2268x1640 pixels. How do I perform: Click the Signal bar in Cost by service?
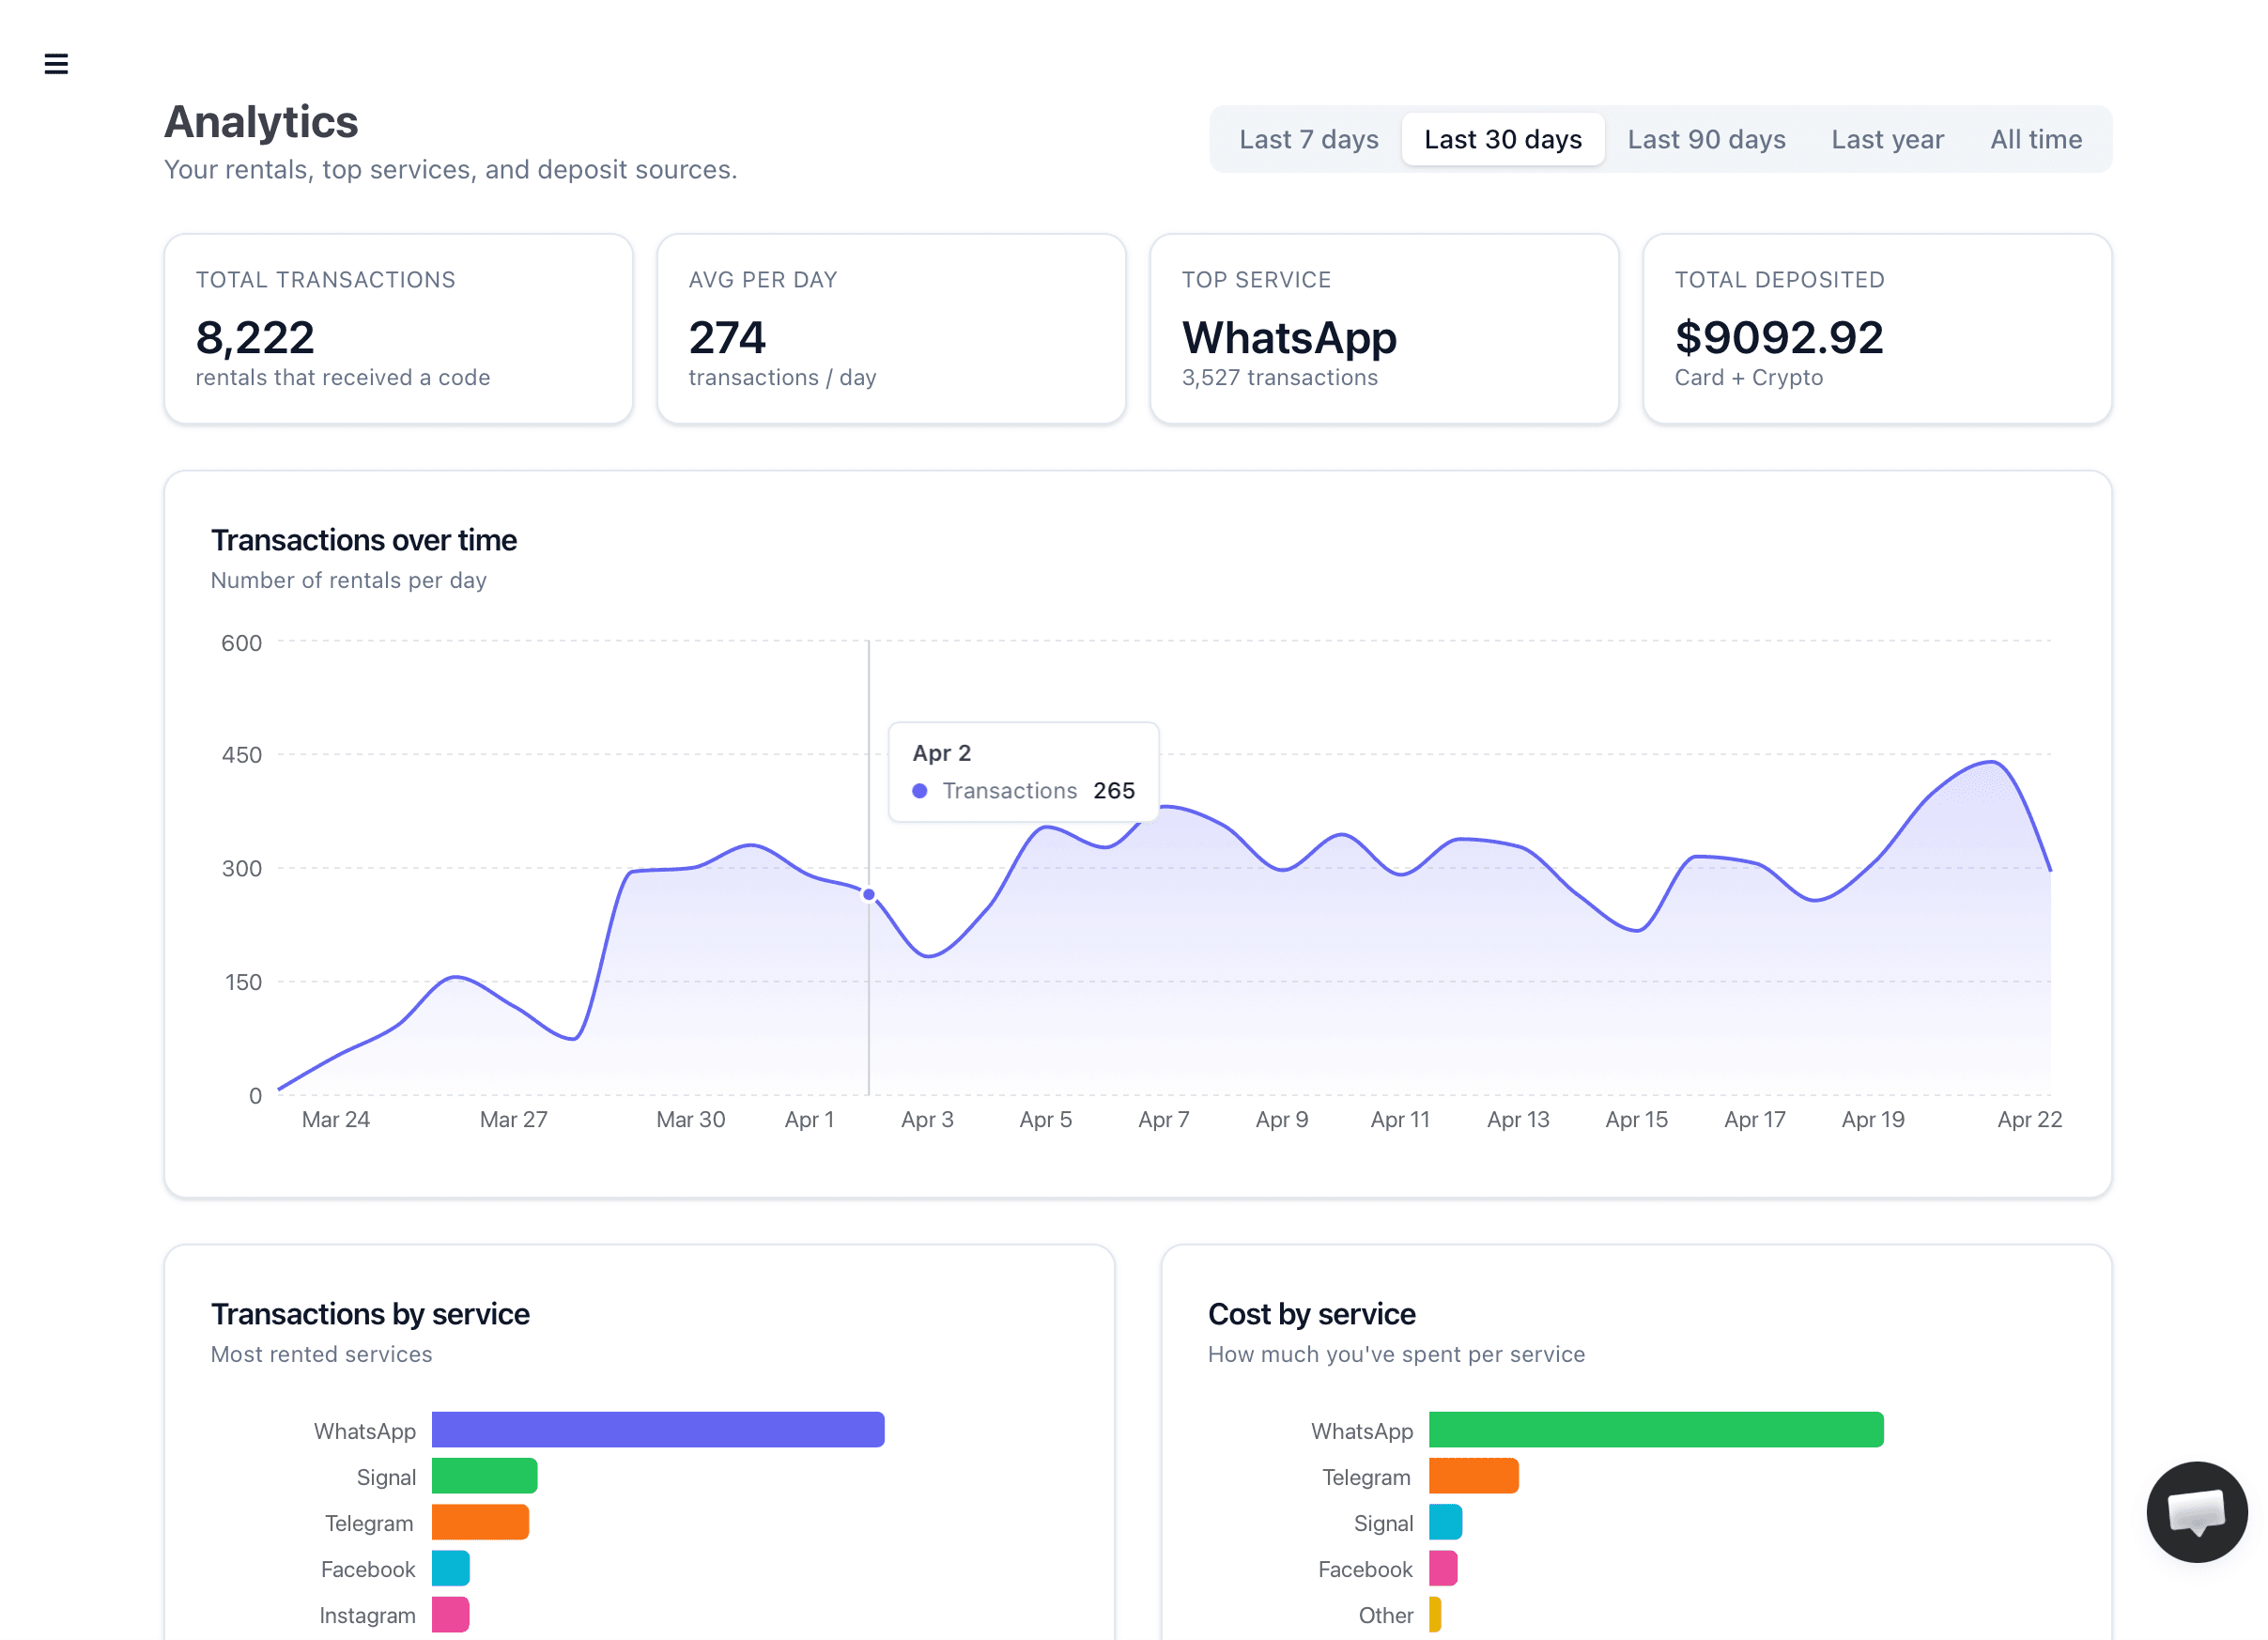[1447, 1522]
